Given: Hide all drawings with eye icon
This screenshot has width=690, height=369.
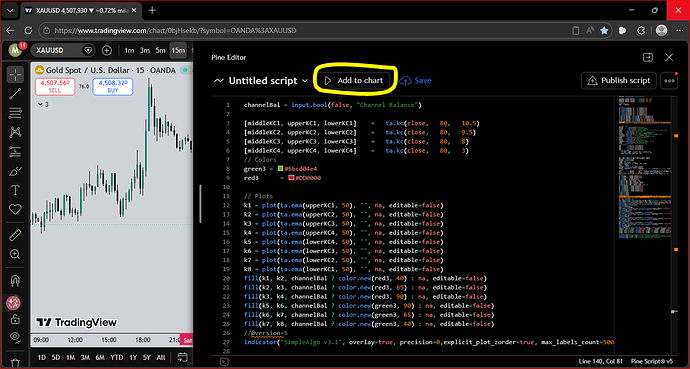Looking at the screenshot, I should [15, 337].
